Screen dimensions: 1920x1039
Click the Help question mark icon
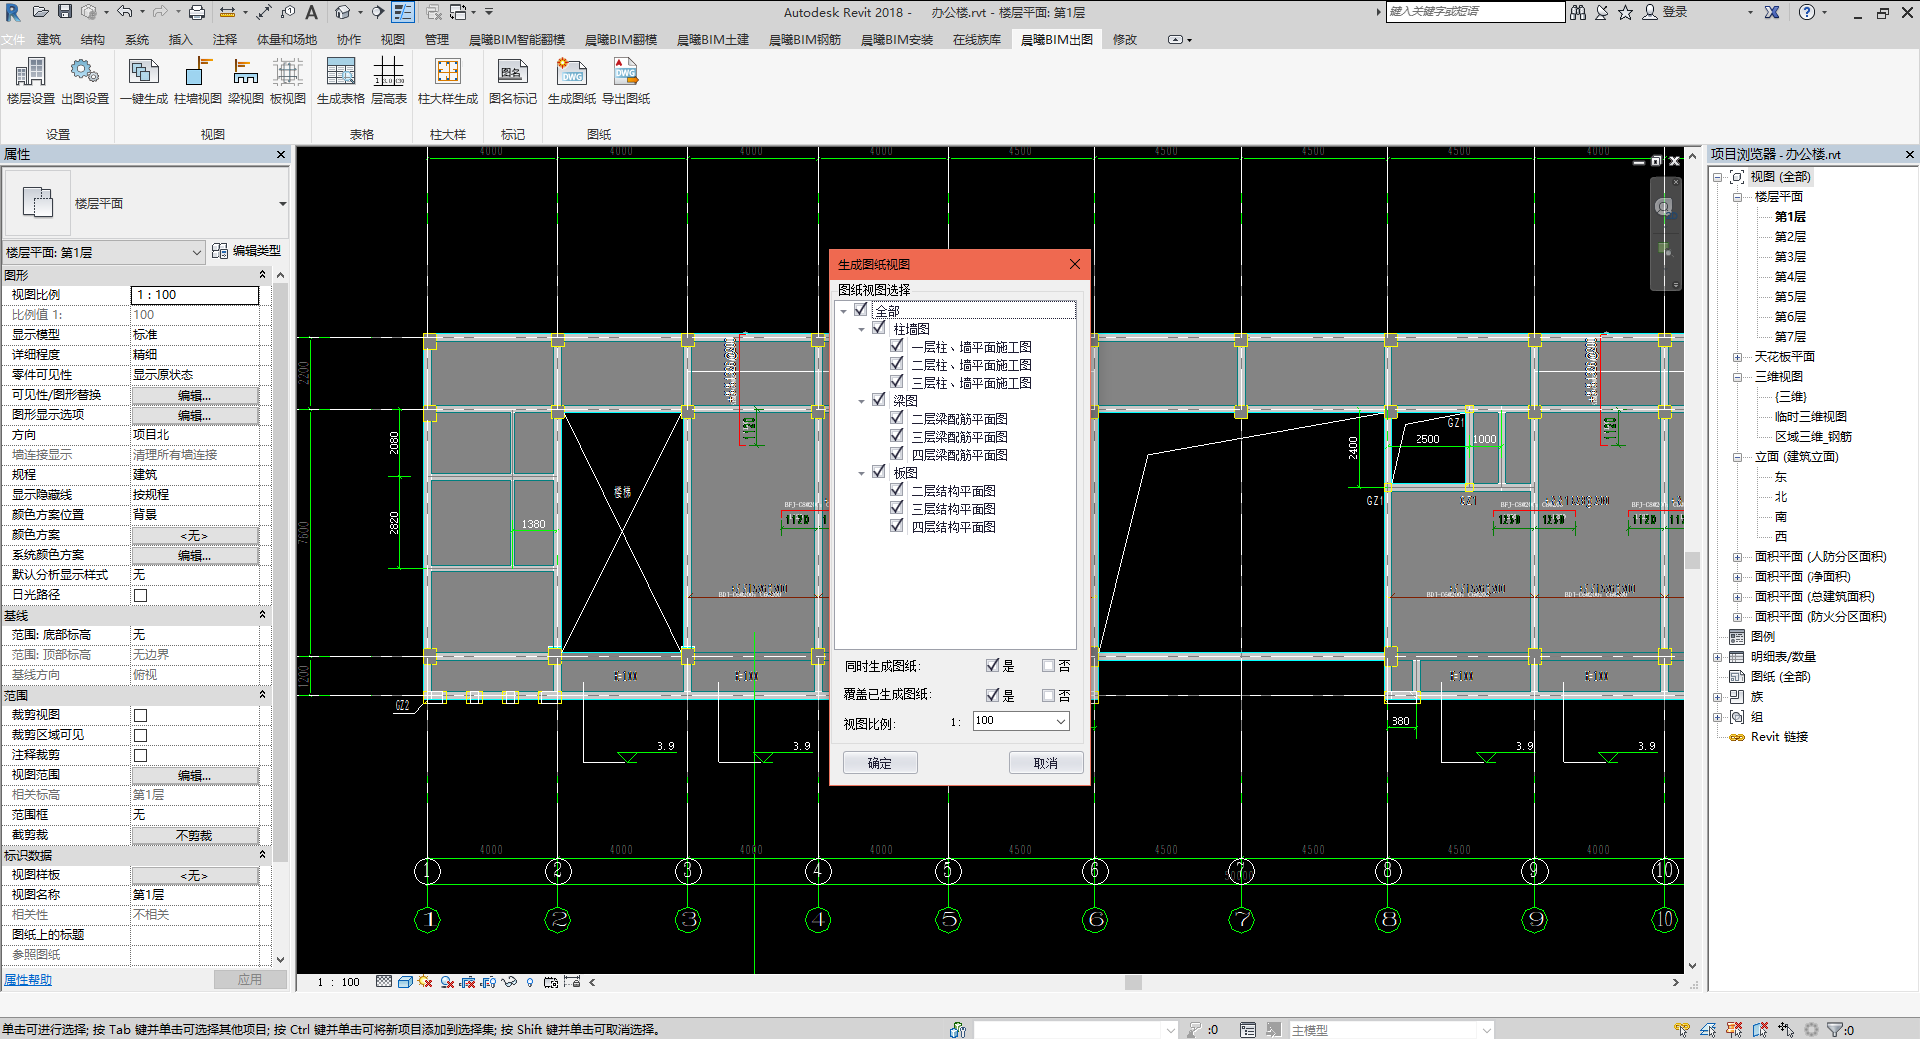[1806, 12]
